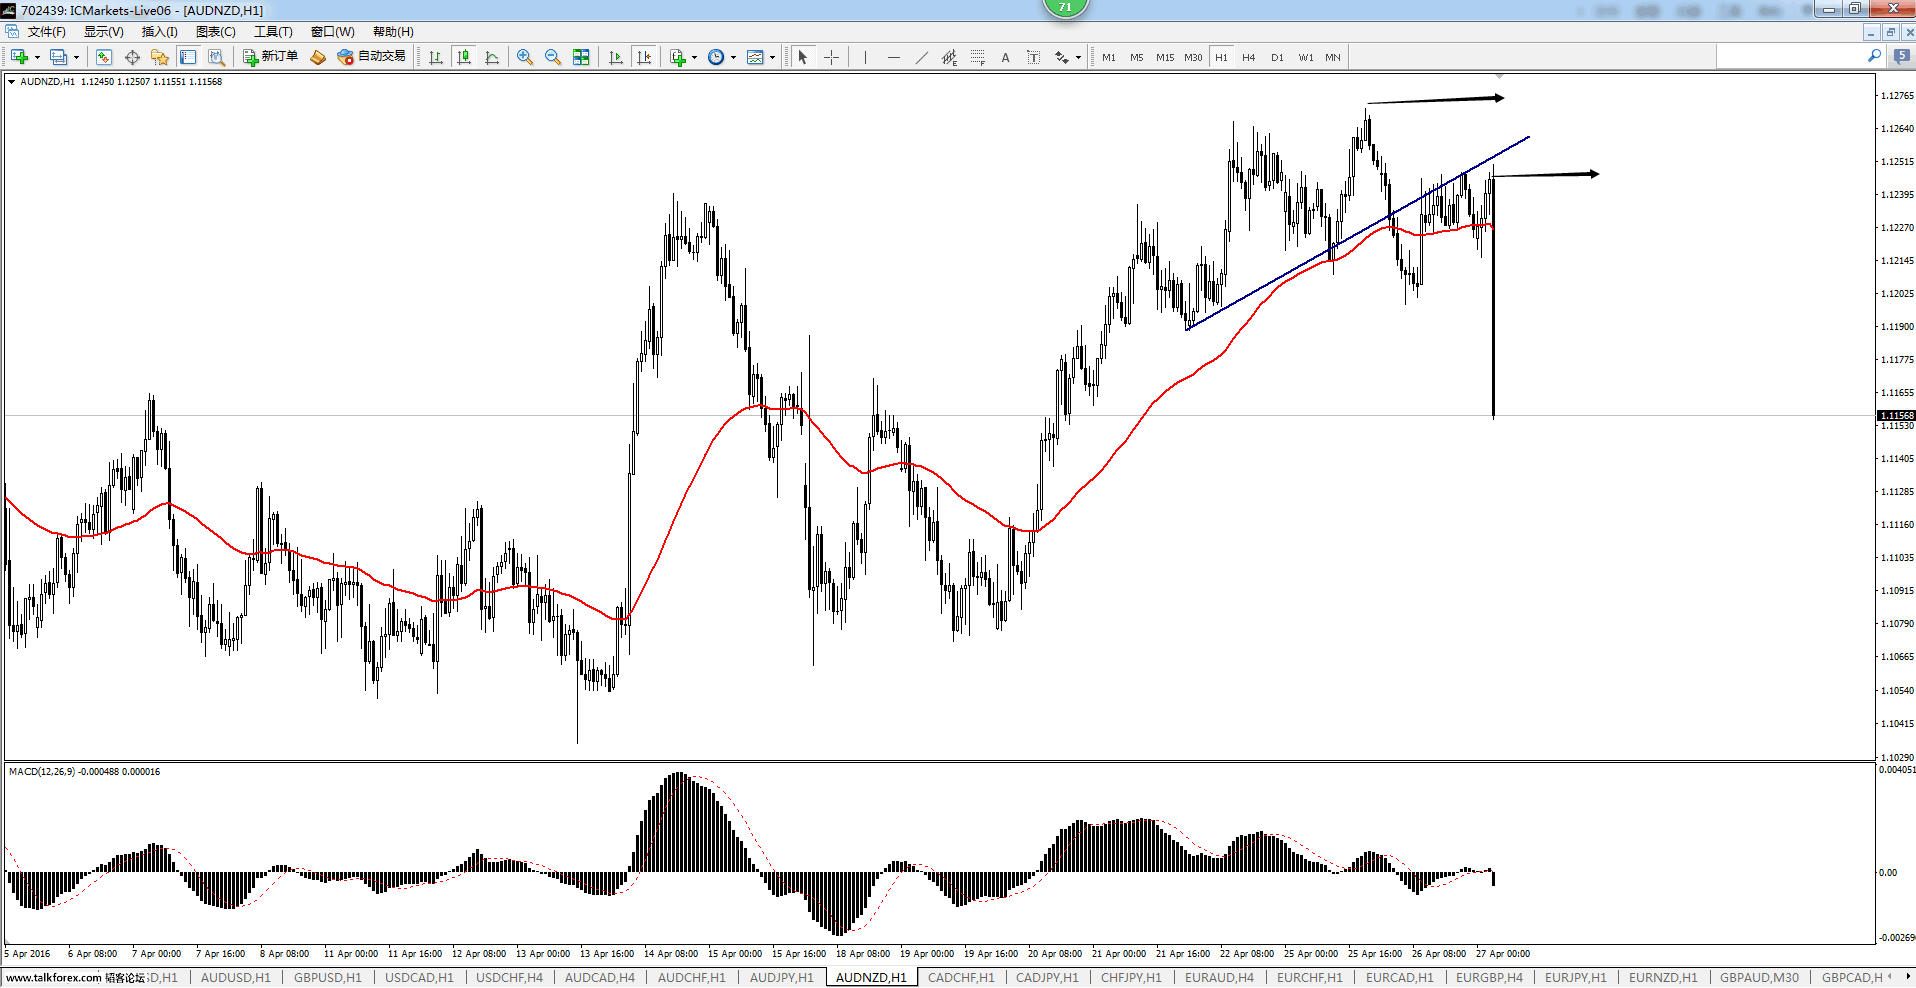Open the 工具(T) menu
This screenshot has width=1916, height=988.
[x=273, y=32]
